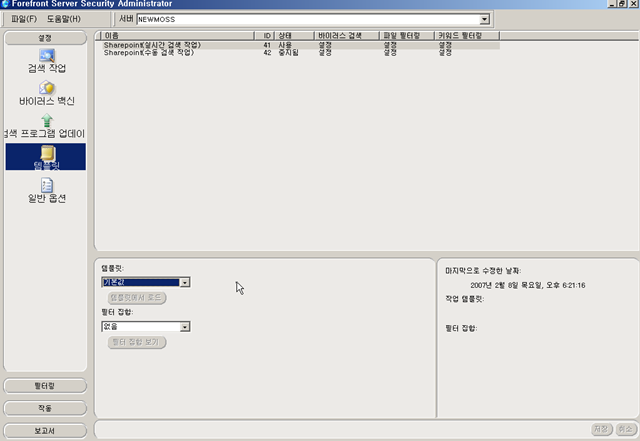640x441 pixels.
Task: Expand the 템플릿 기본값 dropdown
Action: tap(185, 282)
